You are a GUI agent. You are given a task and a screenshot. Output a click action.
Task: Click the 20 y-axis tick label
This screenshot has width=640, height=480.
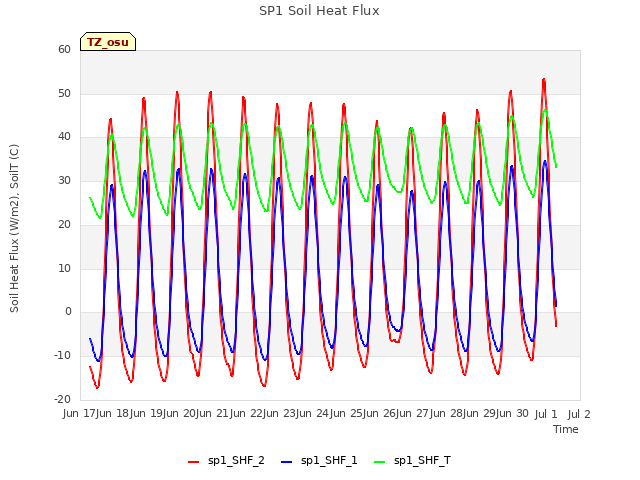point(64,224)
